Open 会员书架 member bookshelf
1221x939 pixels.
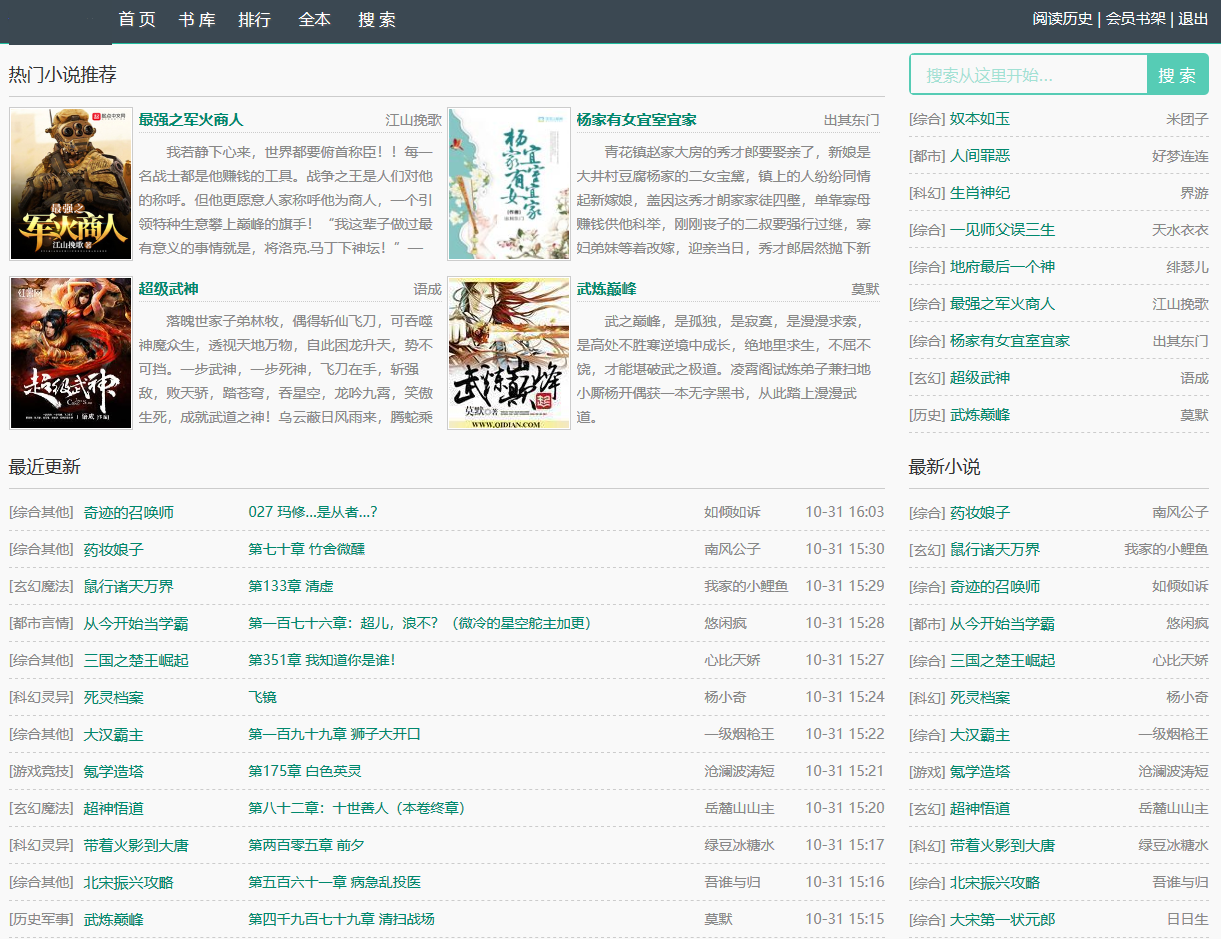click(1135, 19)
